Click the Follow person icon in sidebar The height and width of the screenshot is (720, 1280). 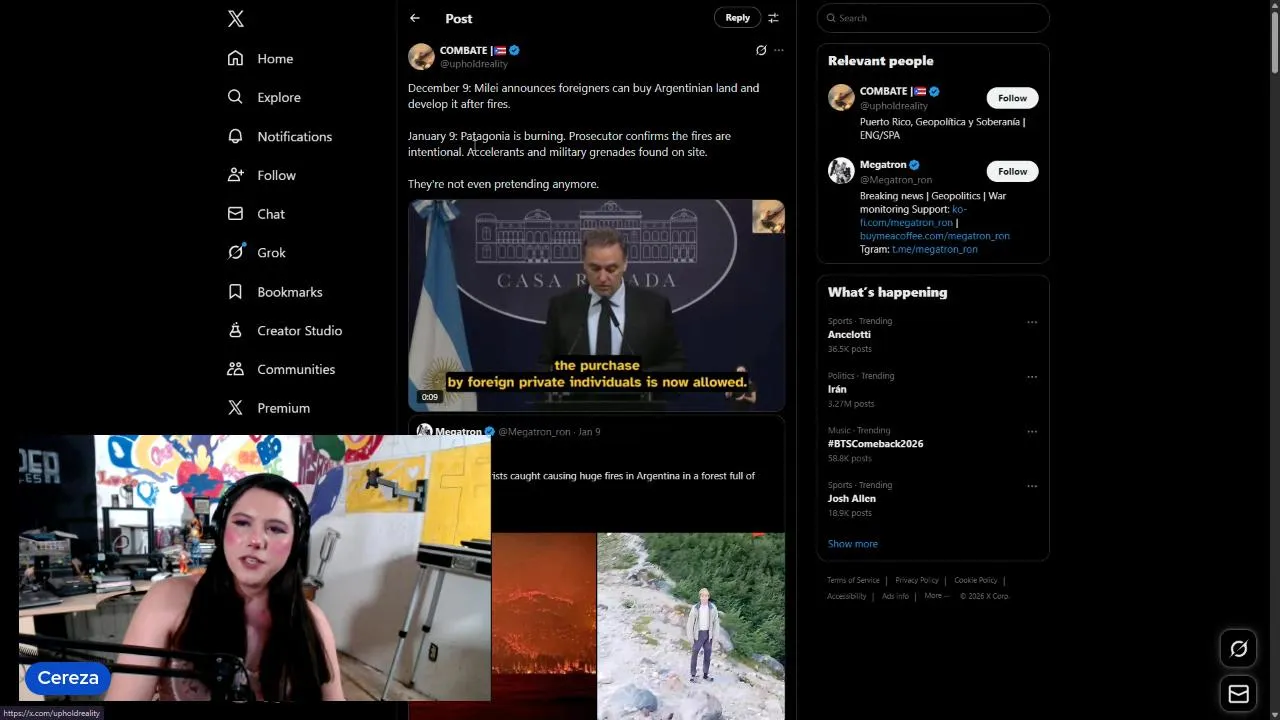click(235, 175)
